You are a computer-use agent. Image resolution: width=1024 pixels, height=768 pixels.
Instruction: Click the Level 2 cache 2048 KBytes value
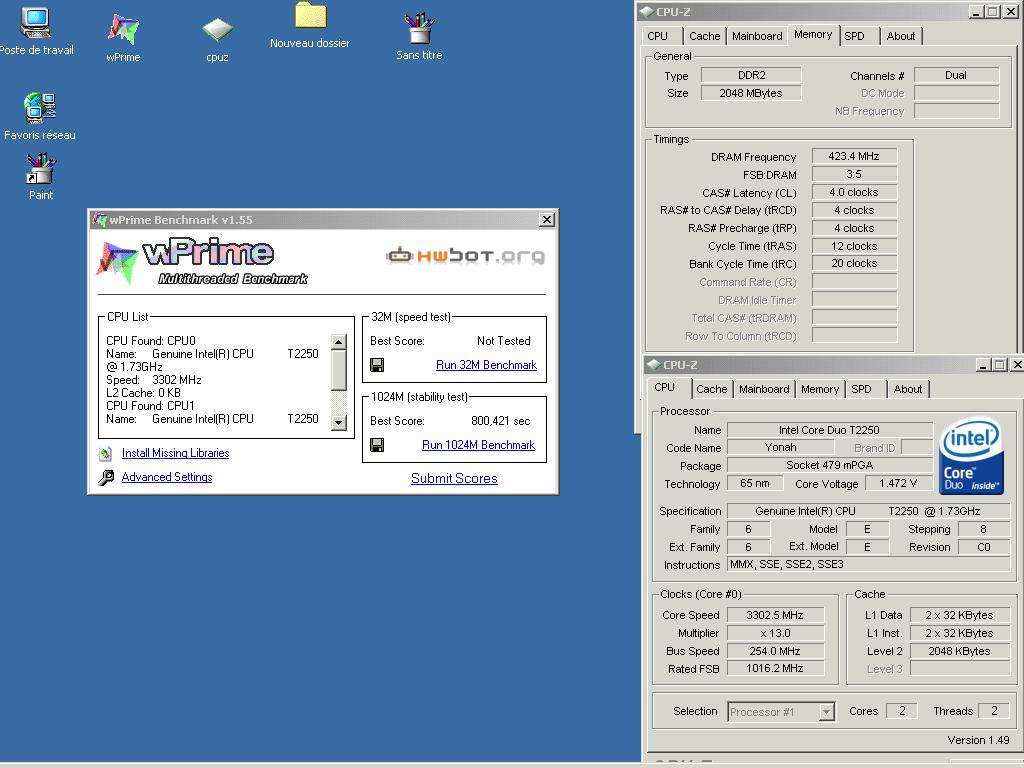(x=959, y=651)
